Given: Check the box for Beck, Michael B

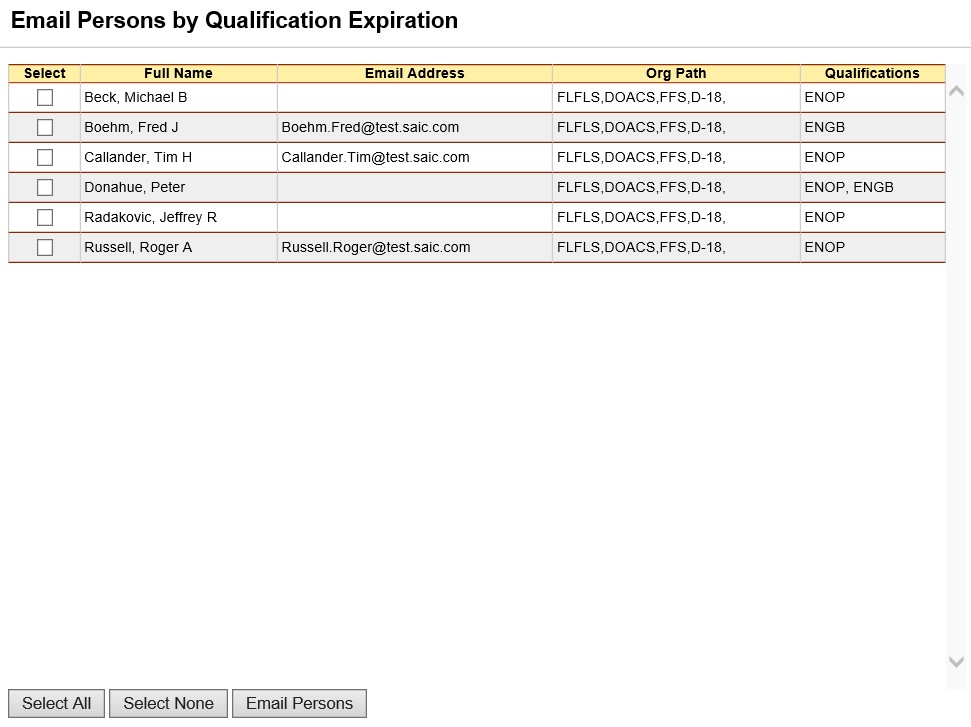Looking at the screenshot, I should [45, 97].
